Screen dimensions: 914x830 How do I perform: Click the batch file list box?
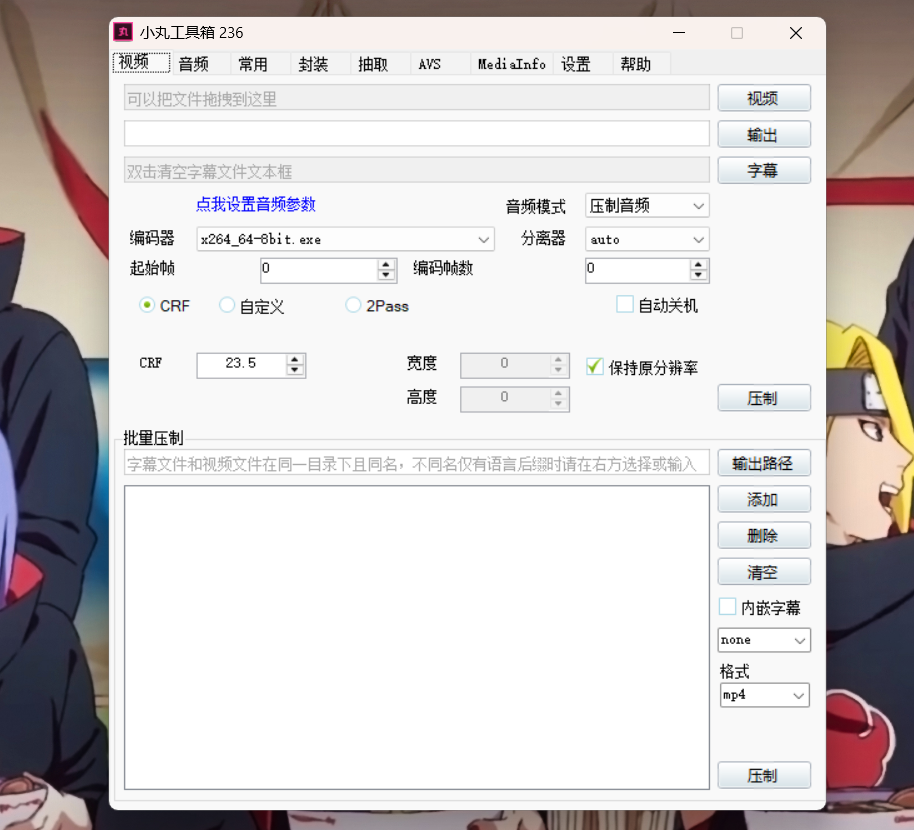click(417, 638)
